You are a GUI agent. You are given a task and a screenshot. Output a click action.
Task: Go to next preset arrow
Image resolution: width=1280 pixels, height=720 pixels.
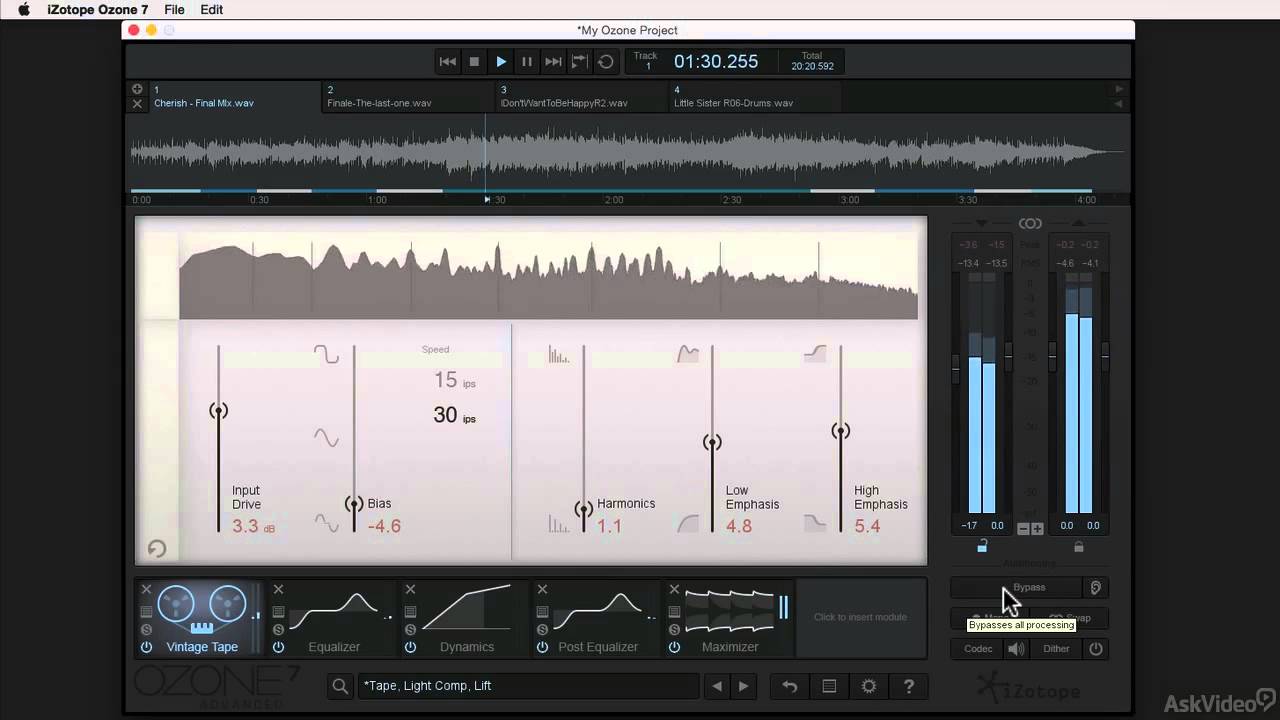click(743, 686)
